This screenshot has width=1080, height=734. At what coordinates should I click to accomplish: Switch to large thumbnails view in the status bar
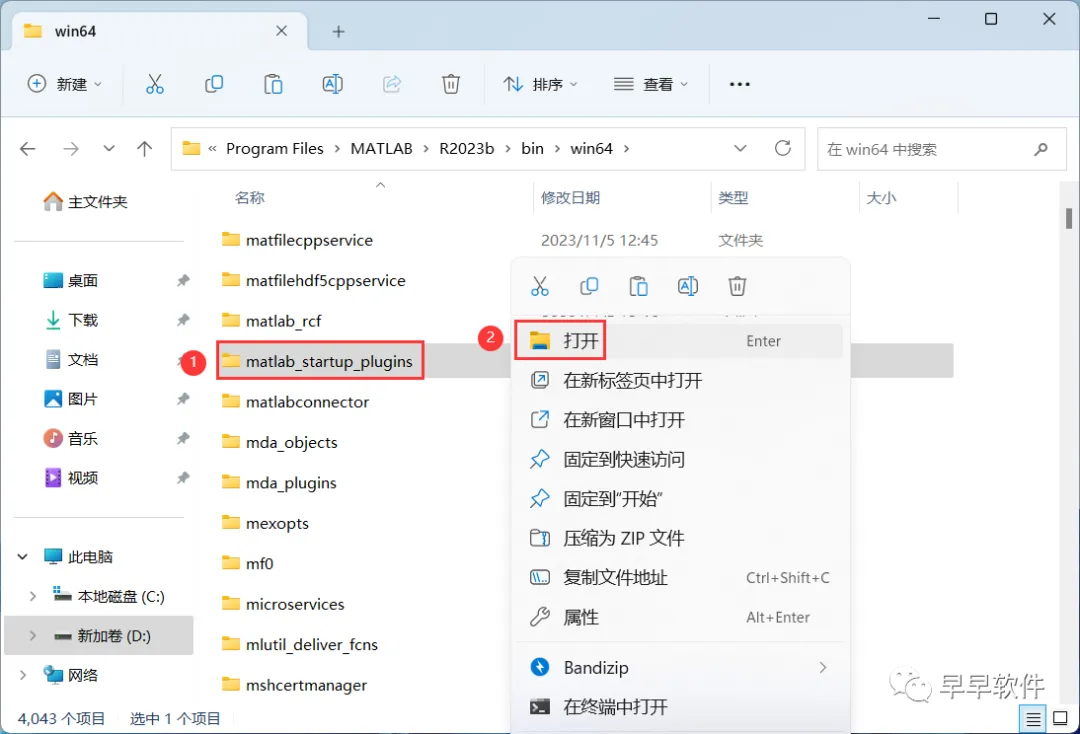pos(1061,720)
